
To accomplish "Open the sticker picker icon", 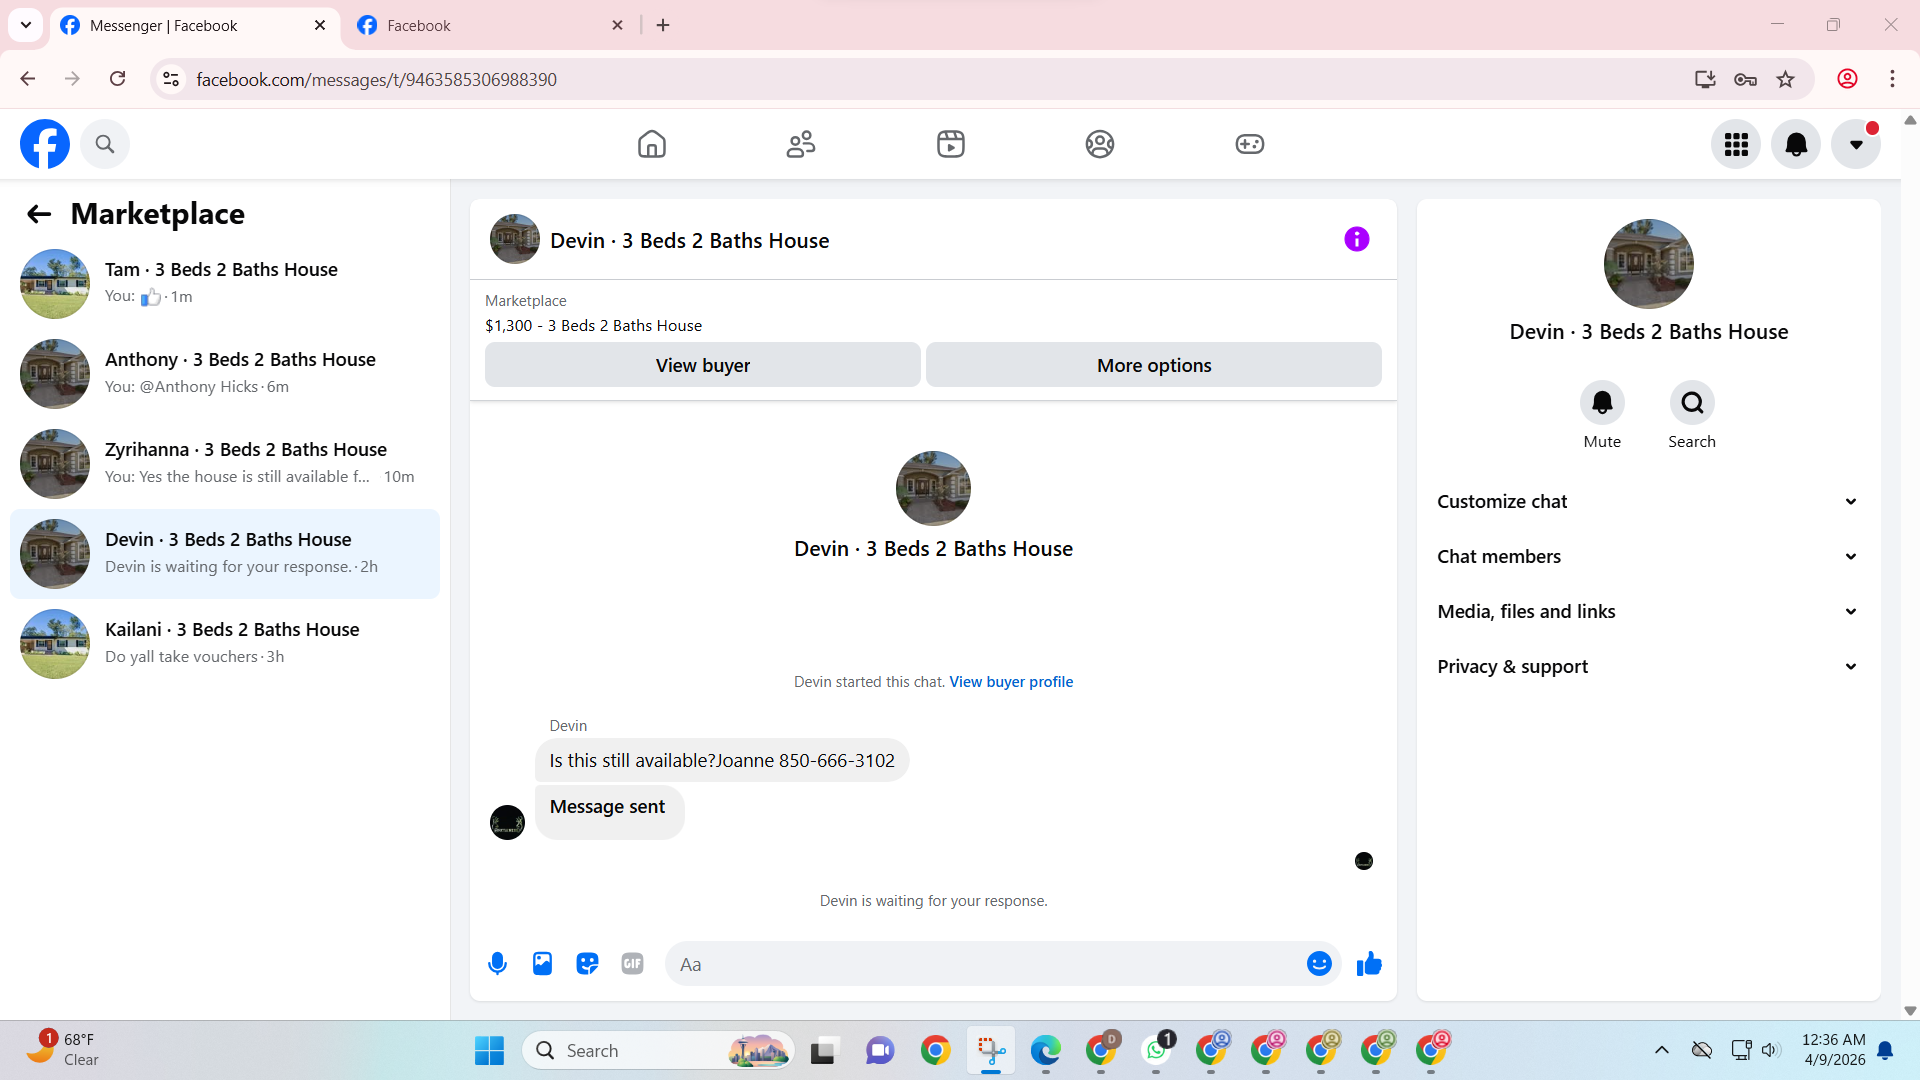I will (587, 964).
